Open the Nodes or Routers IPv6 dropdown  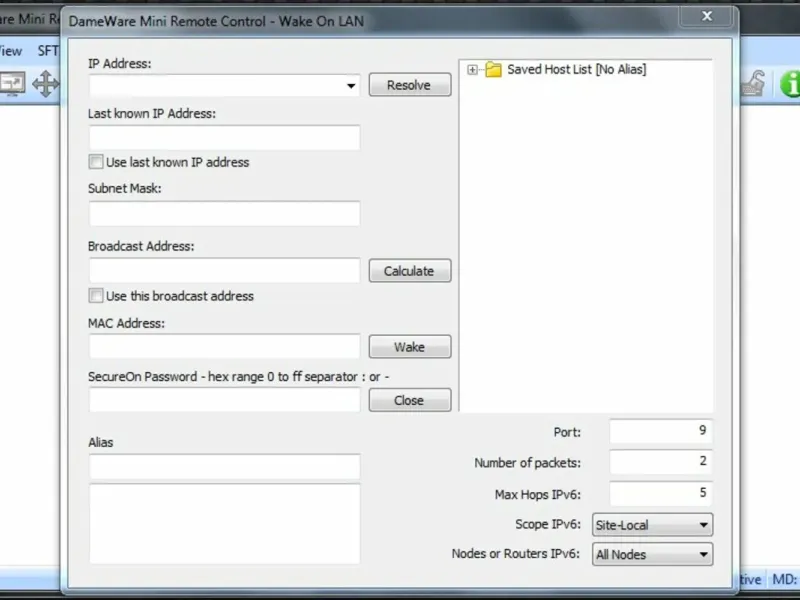coord(652,554)
